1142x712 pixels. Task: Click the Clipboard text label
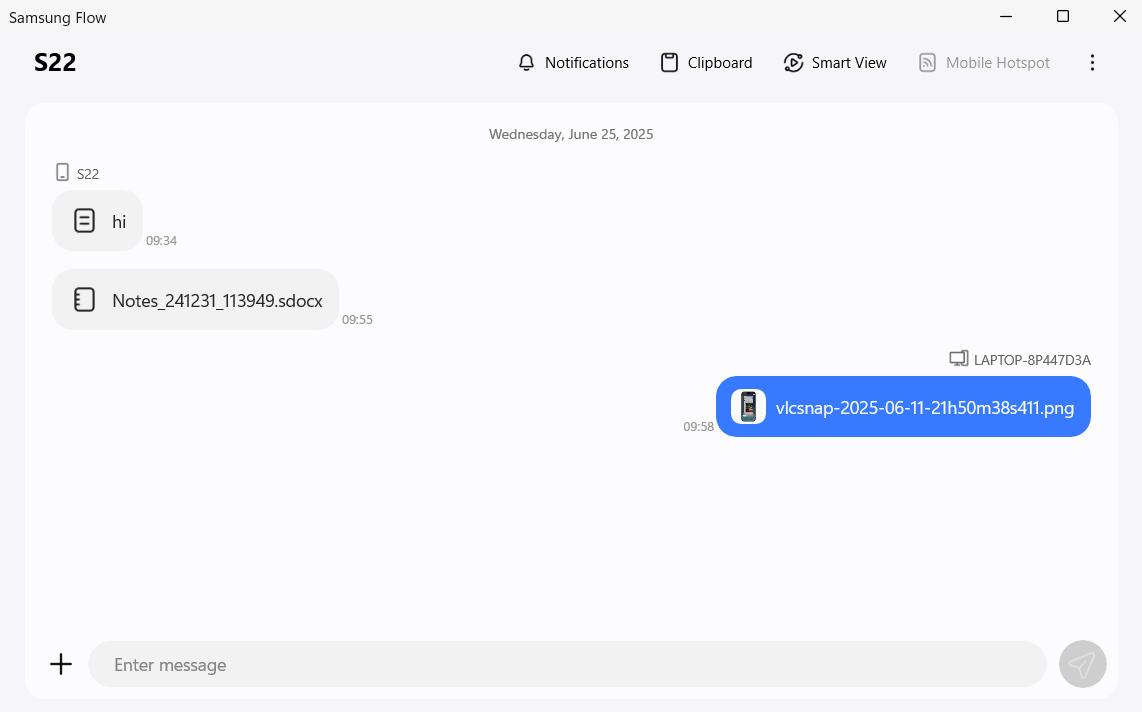point(720,62)
